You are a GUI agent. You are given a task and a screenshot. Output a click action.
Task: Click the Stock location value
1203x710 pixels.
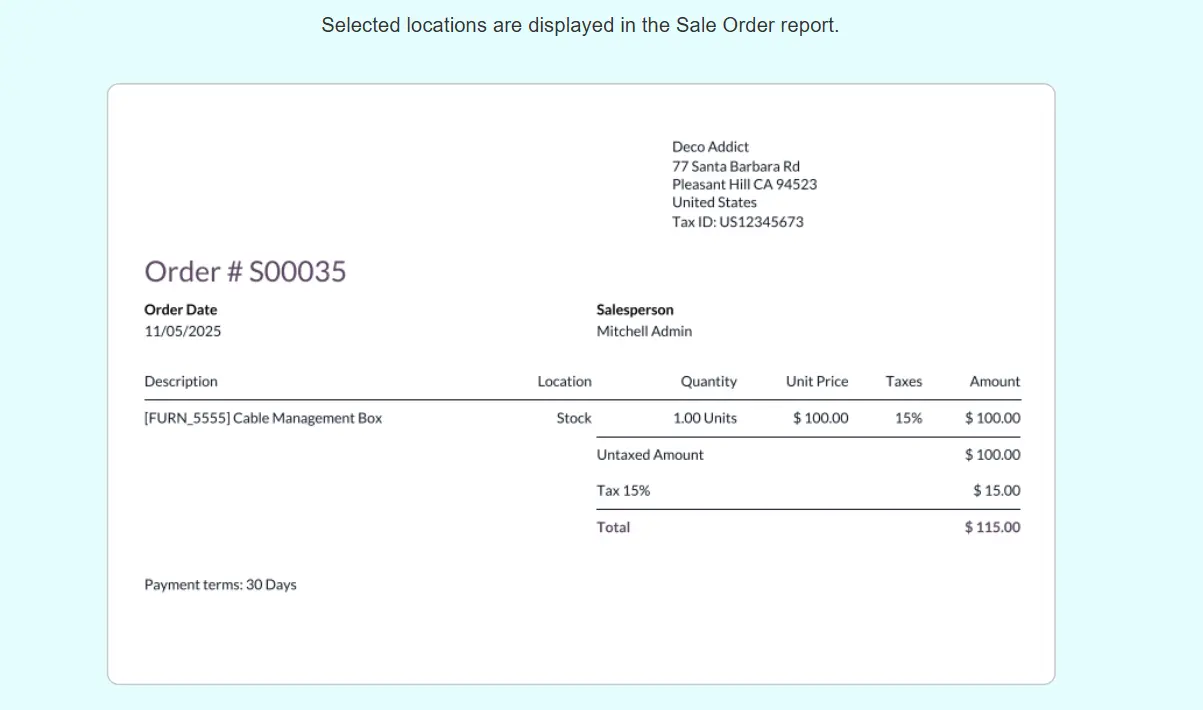tap(573, 418)
